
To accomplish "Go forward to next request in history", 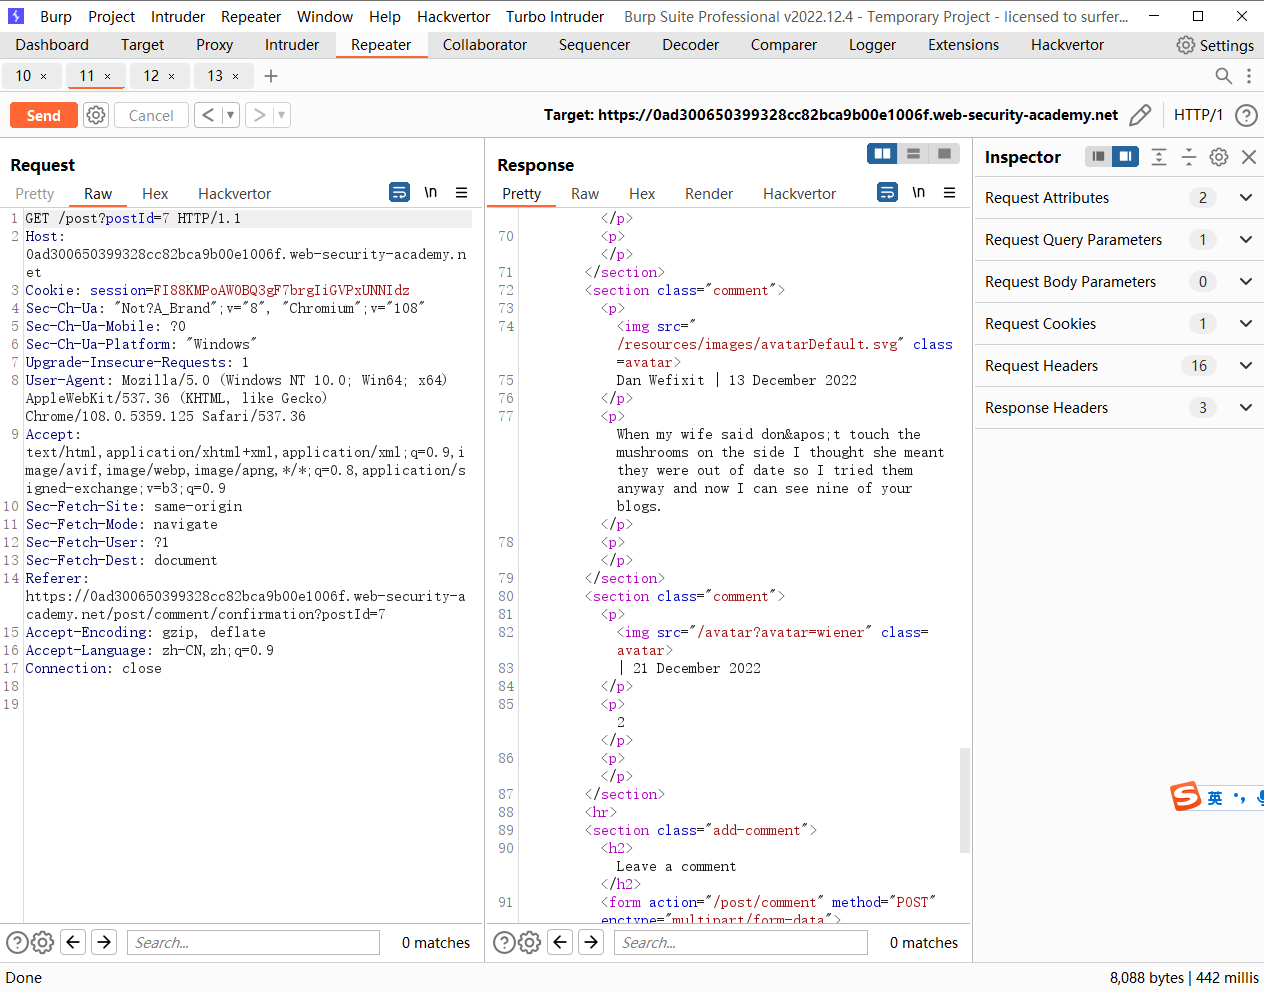I will [259, 115].
